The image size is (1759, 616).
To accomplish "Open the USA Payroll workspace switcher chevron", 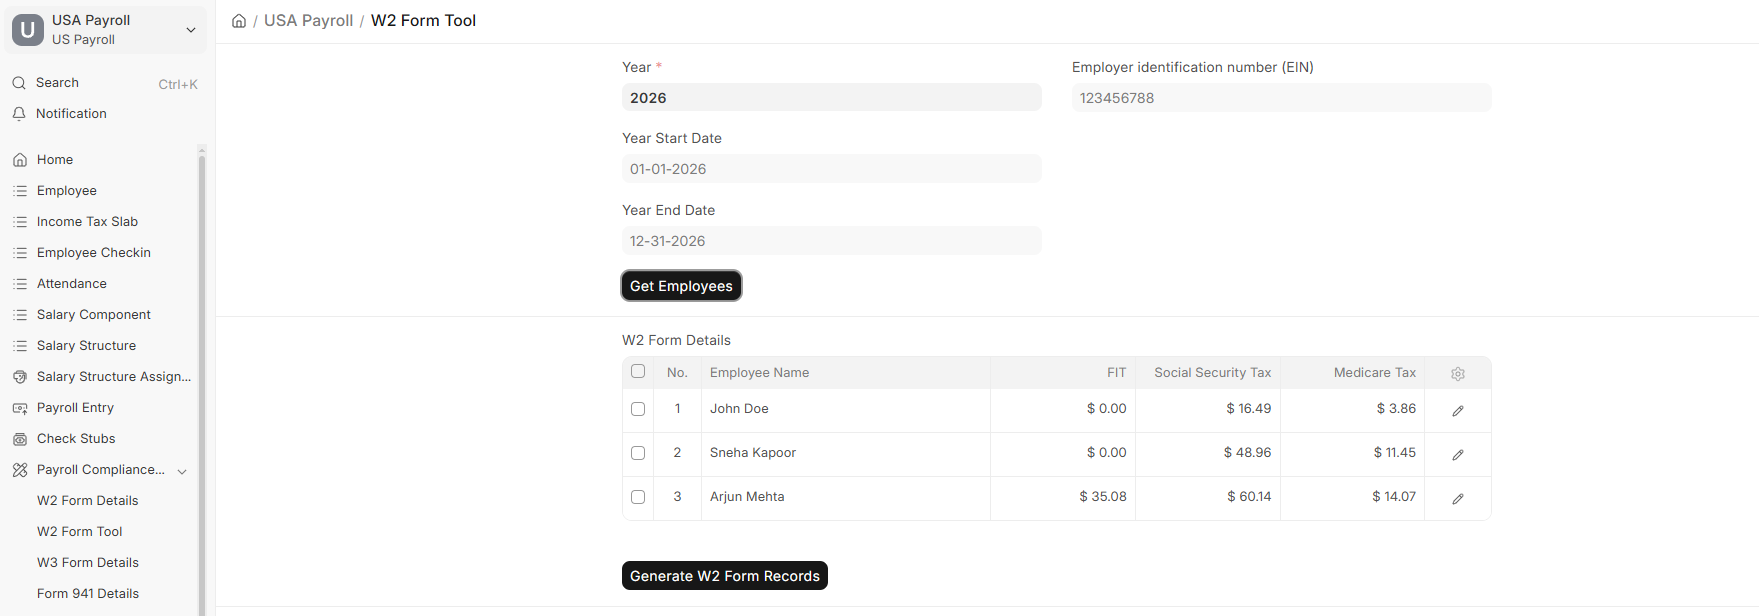I will (x=191, y=30).
